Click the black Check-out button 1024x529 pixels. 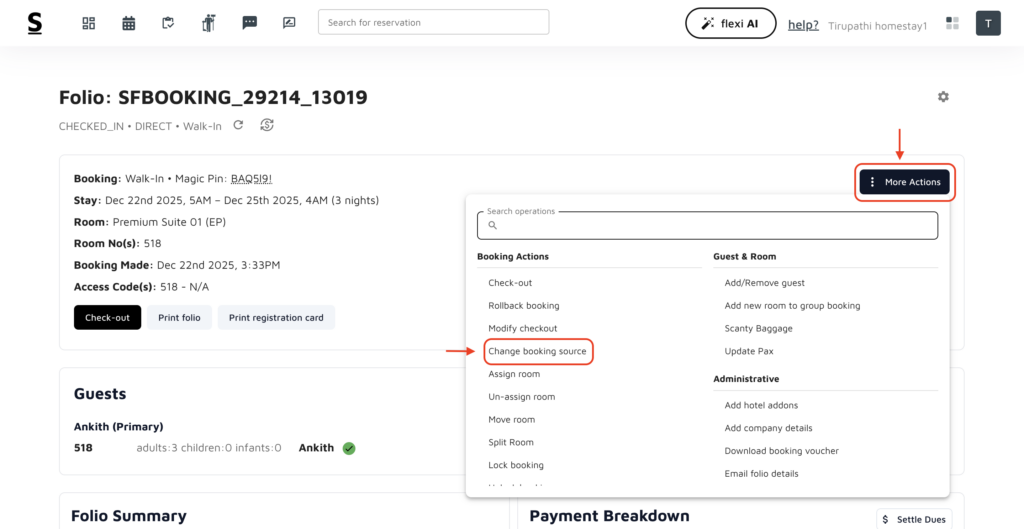(x=107, y=318)
